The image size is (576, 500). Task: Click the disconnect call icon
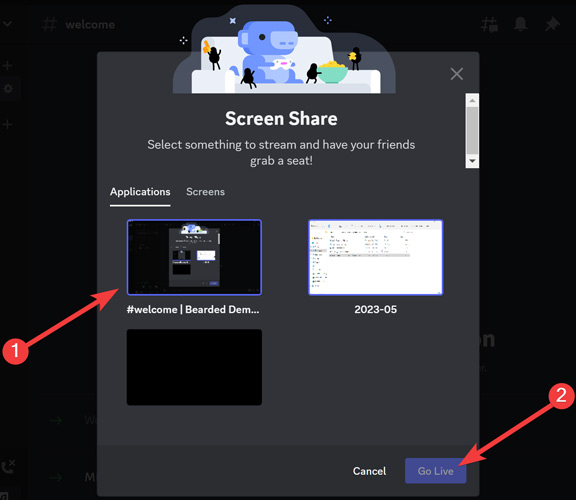click(8, 467)
